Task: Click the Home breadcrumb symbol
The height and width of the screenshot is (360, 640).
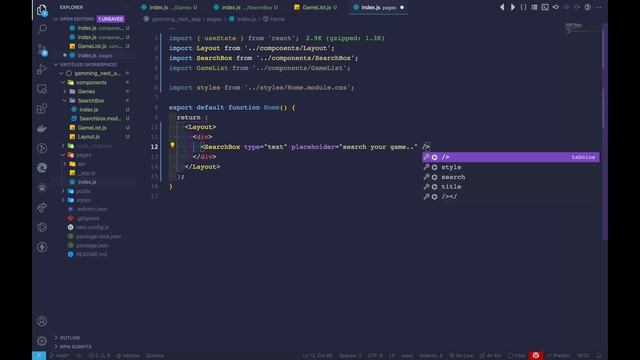Action: 274,19
